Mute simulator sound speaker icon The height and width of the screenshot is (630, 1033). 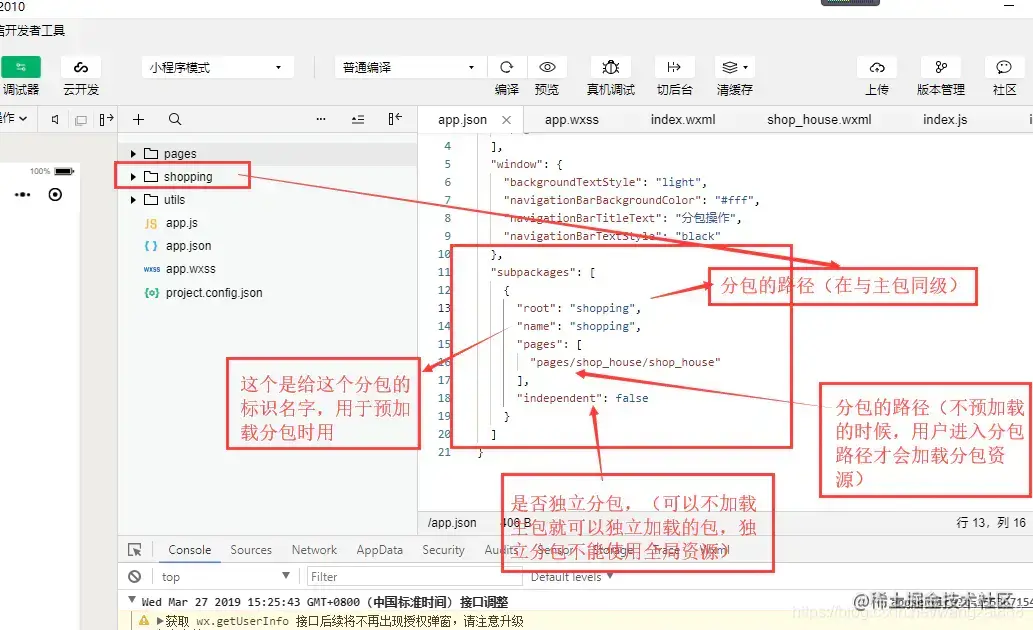tap(55, 119)
